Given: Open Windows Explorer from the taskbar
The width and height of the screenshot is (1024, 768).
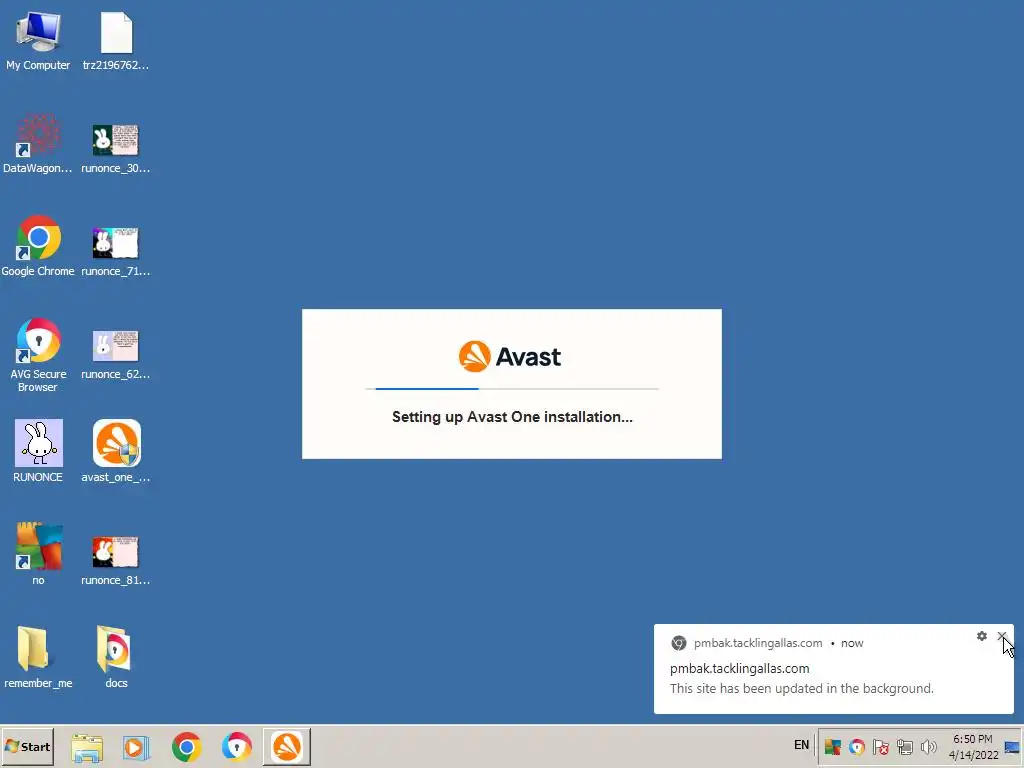Looking at the screenshot, I should coord(87,747).
